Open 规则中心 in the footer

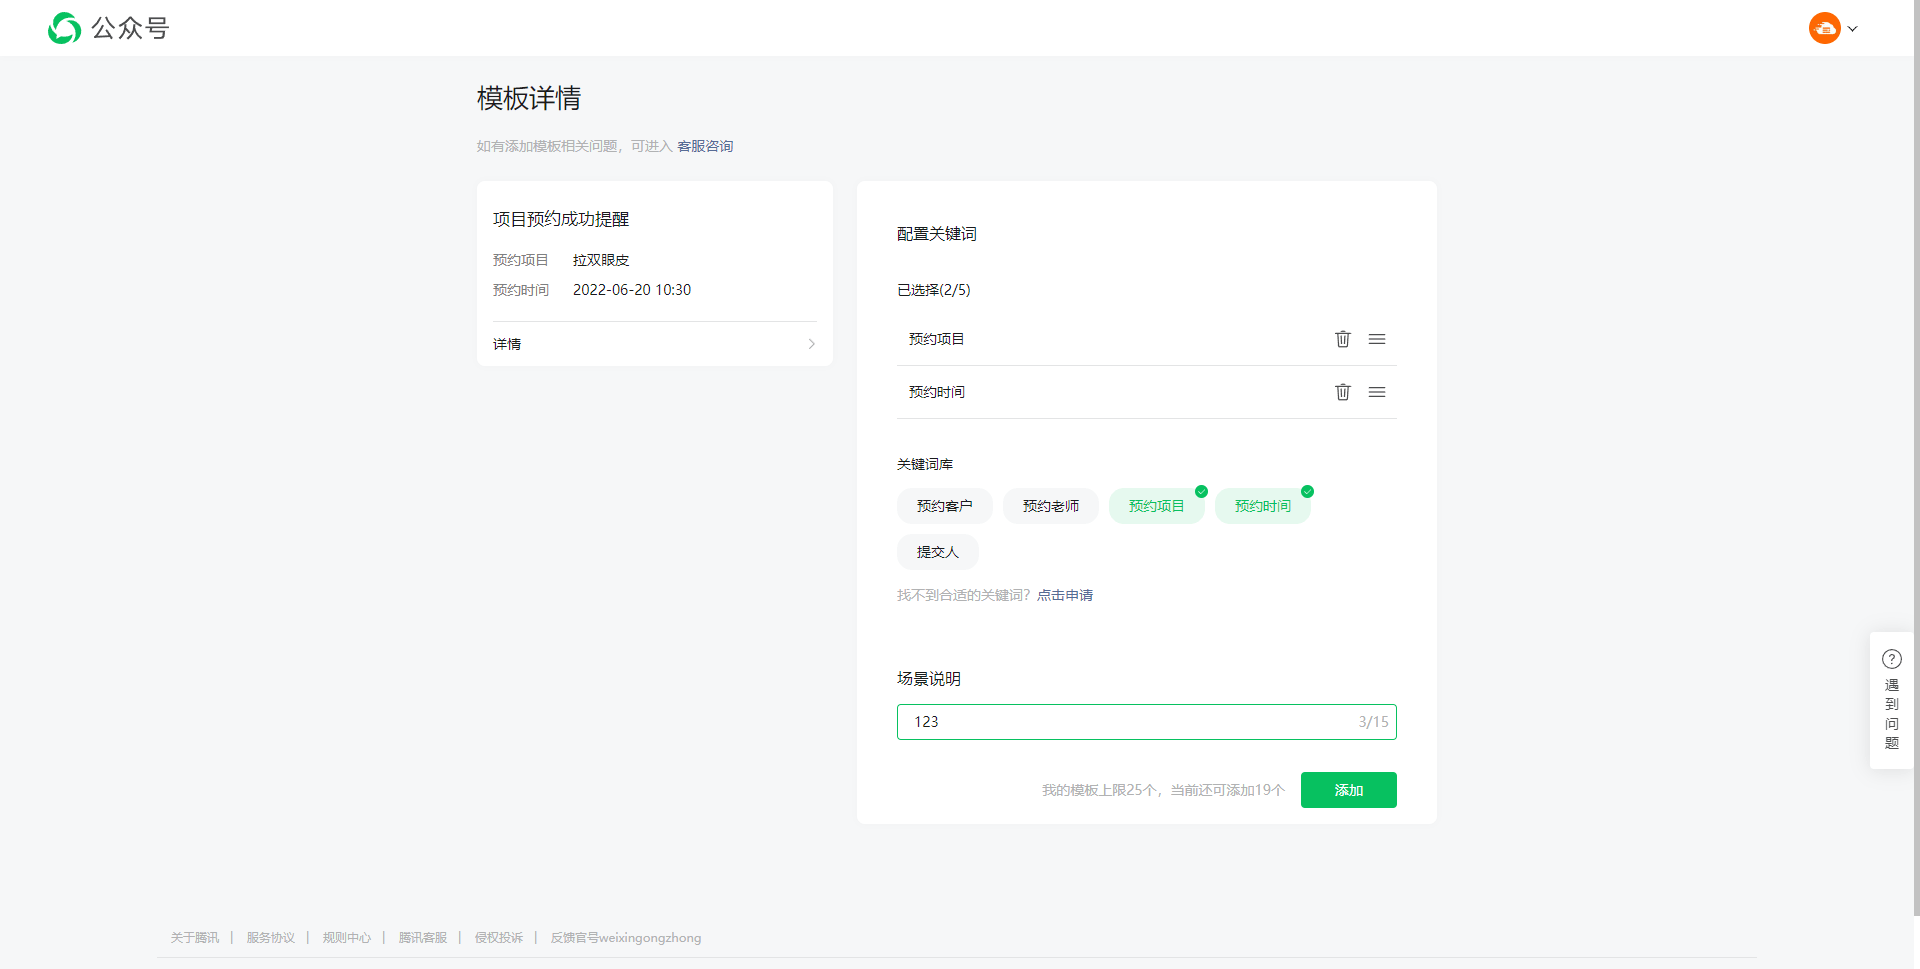pyautogui.click(x=346, y=938)
